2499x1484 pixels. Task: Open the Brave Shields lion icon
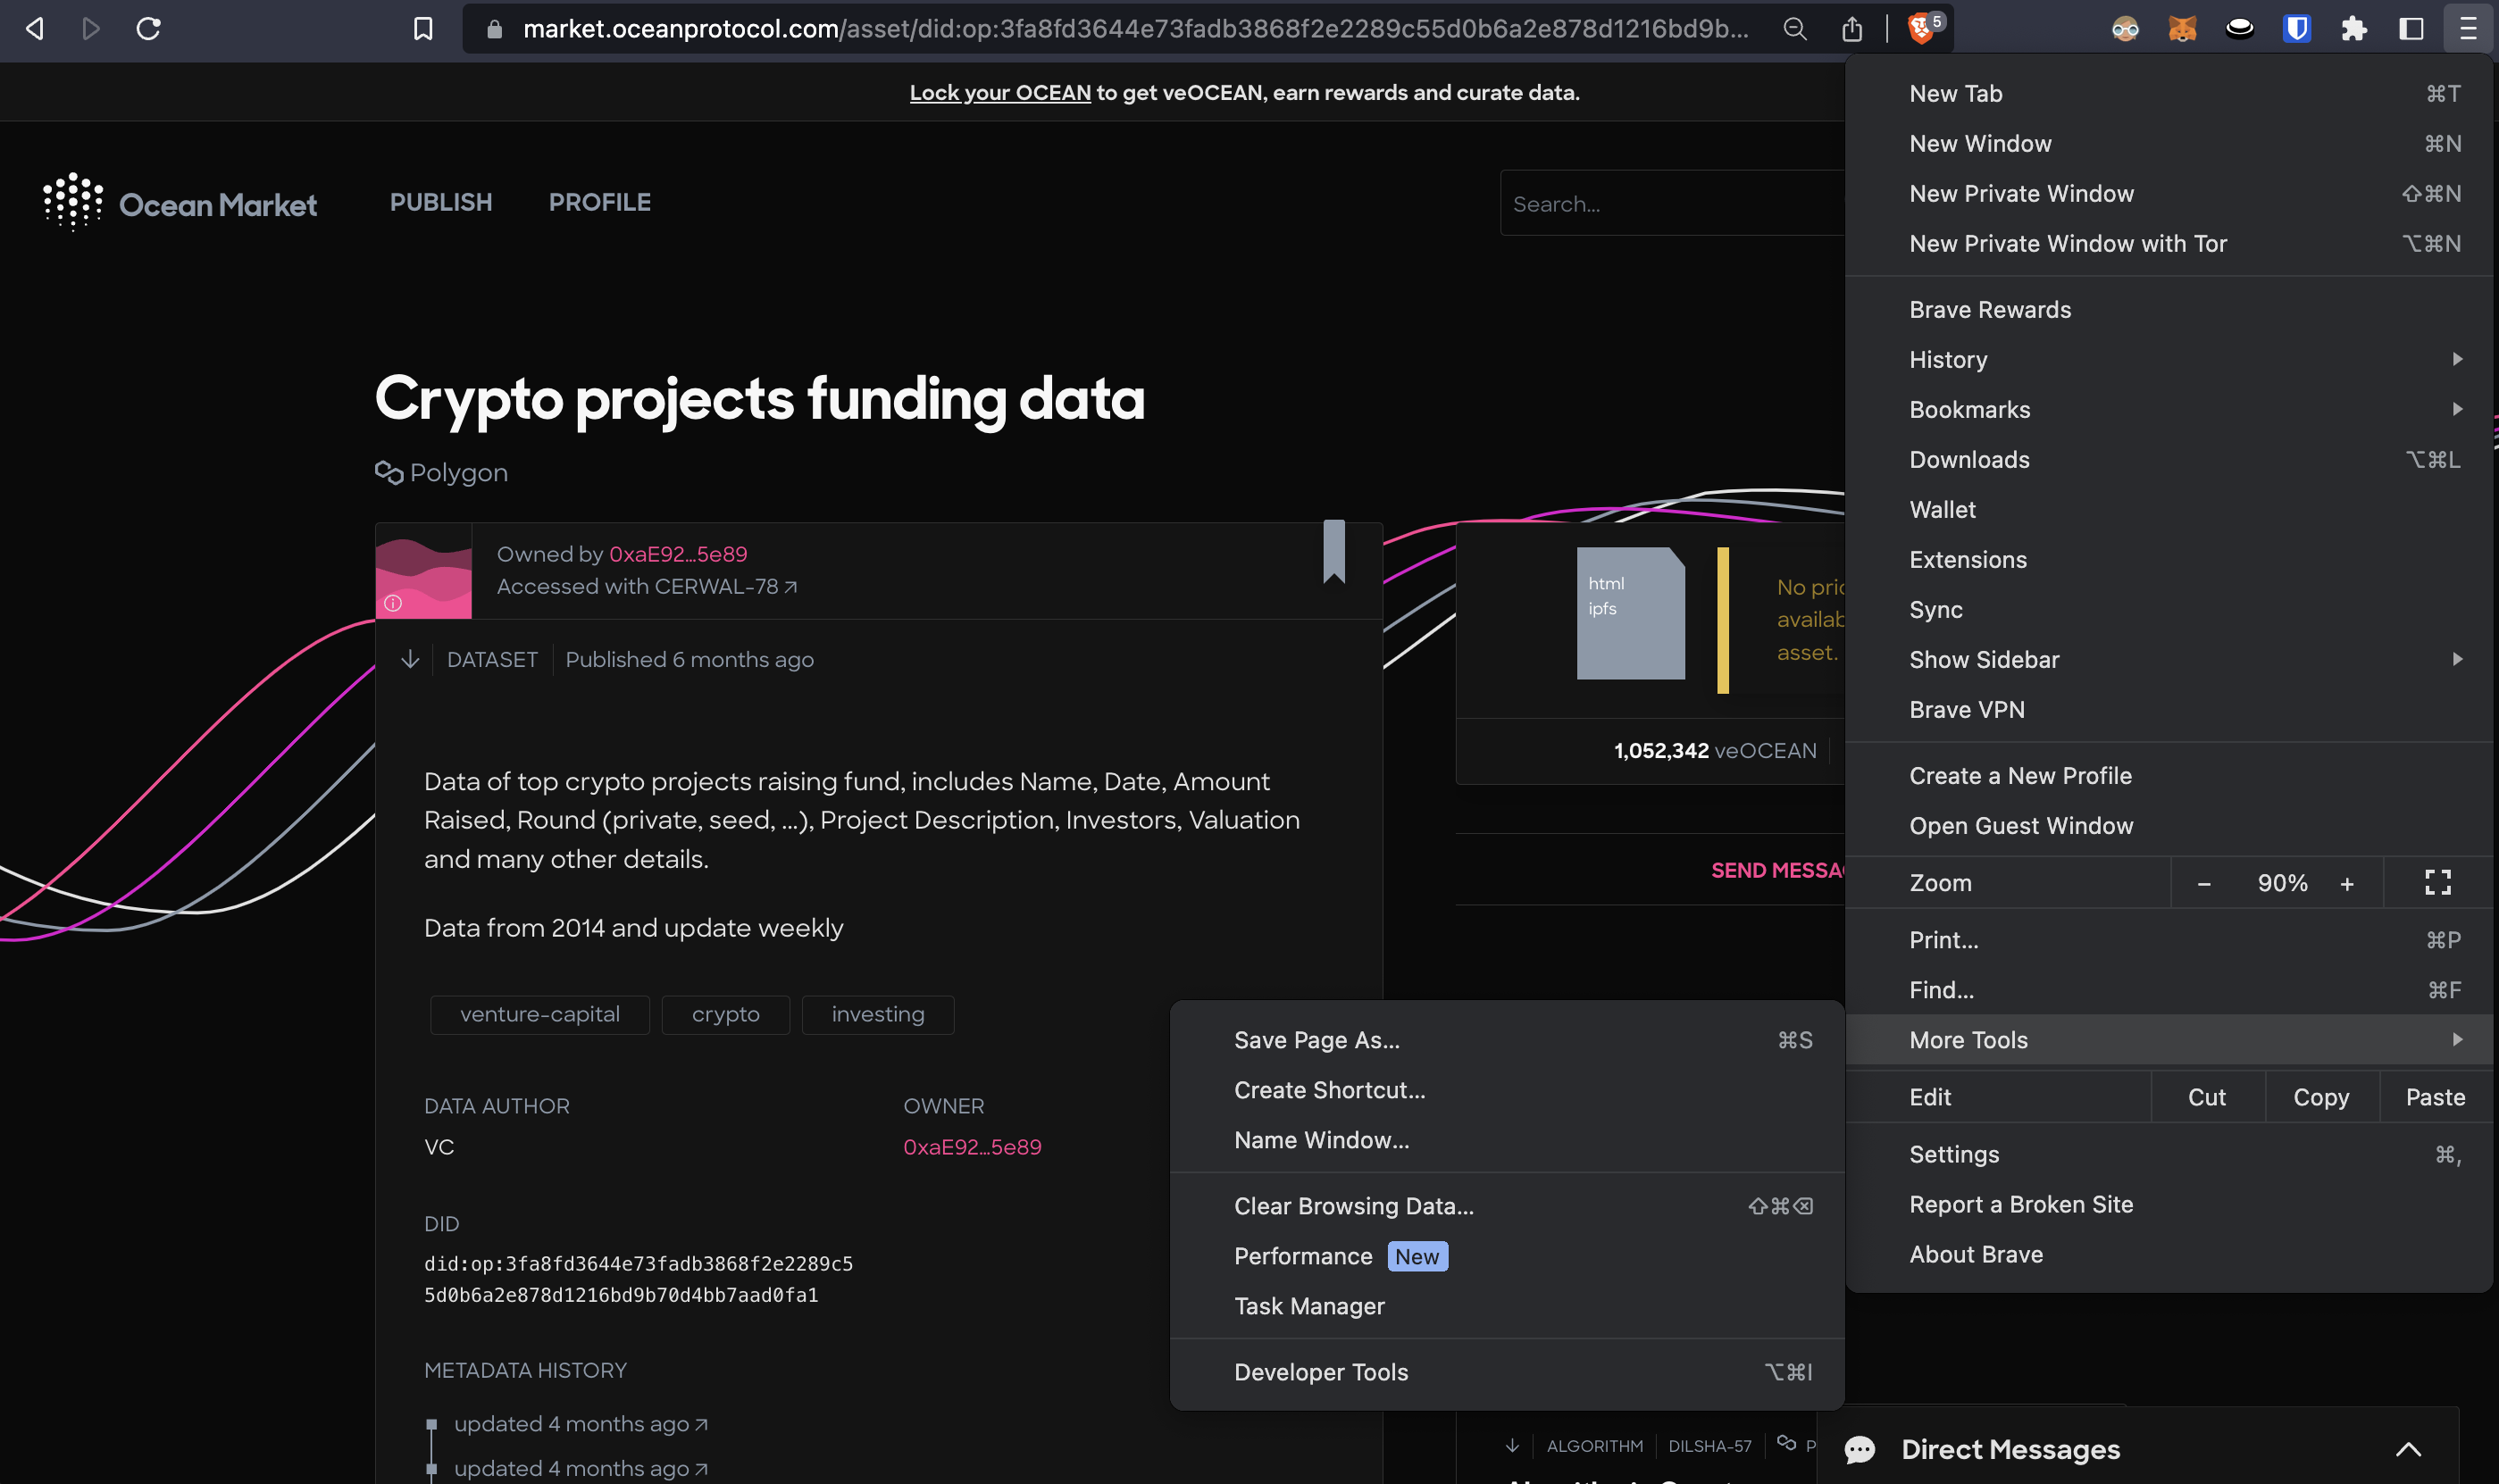[x=1922, y=29]
